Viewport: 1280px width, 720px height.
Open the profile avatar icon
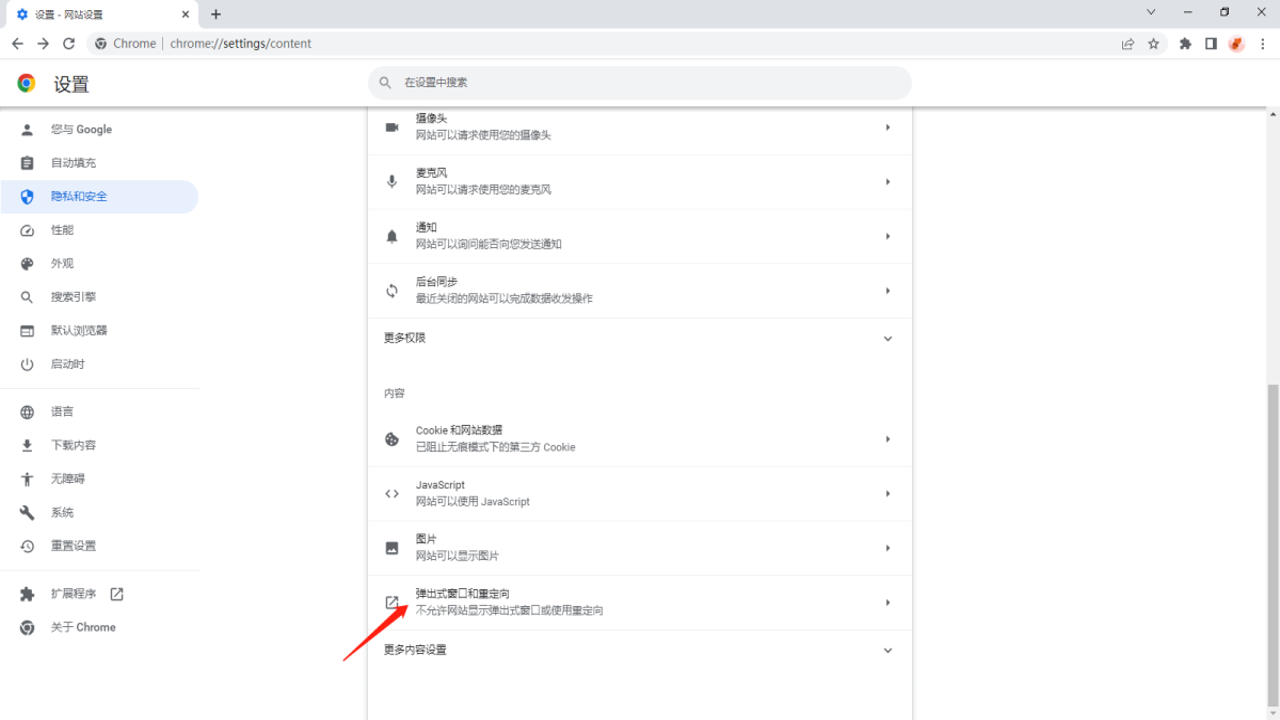1237,44
